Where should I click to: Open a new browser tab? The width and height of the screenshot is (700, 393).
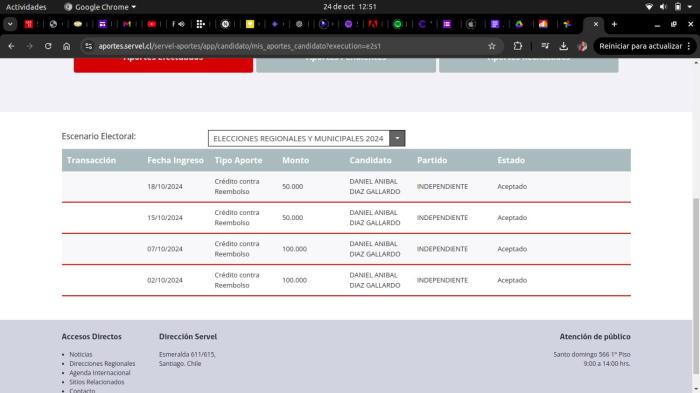[x=614, y=24]
